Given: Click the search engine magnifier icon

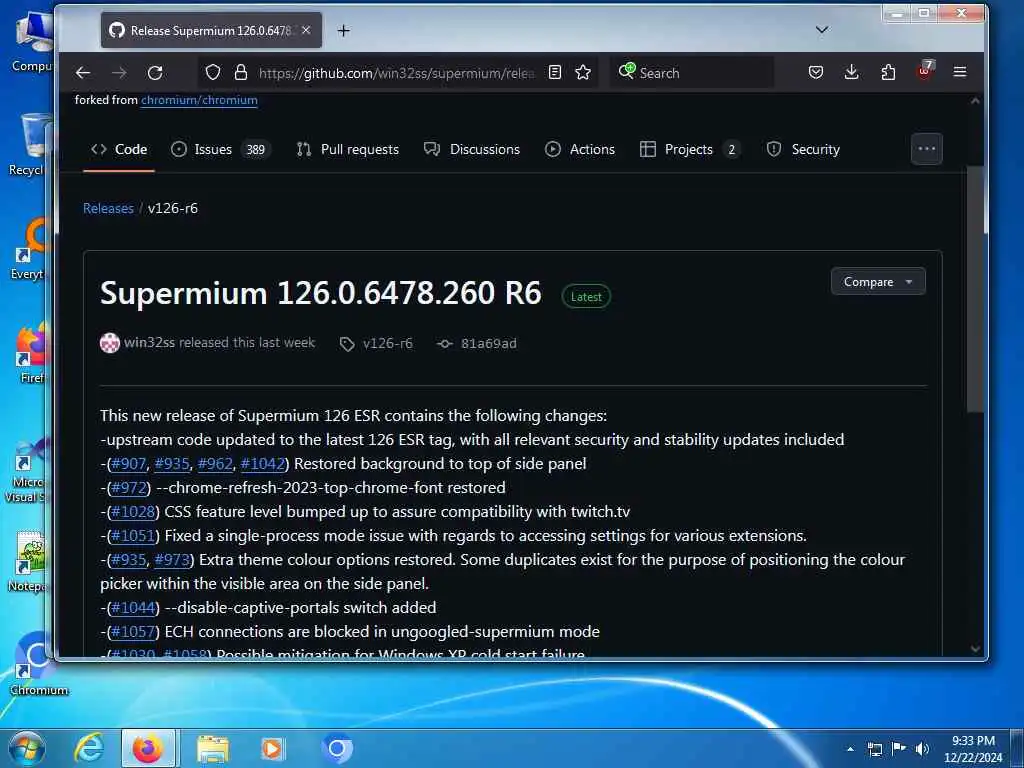Looking at the screenshot, I should pyautogui.click(x=626, y=71).
